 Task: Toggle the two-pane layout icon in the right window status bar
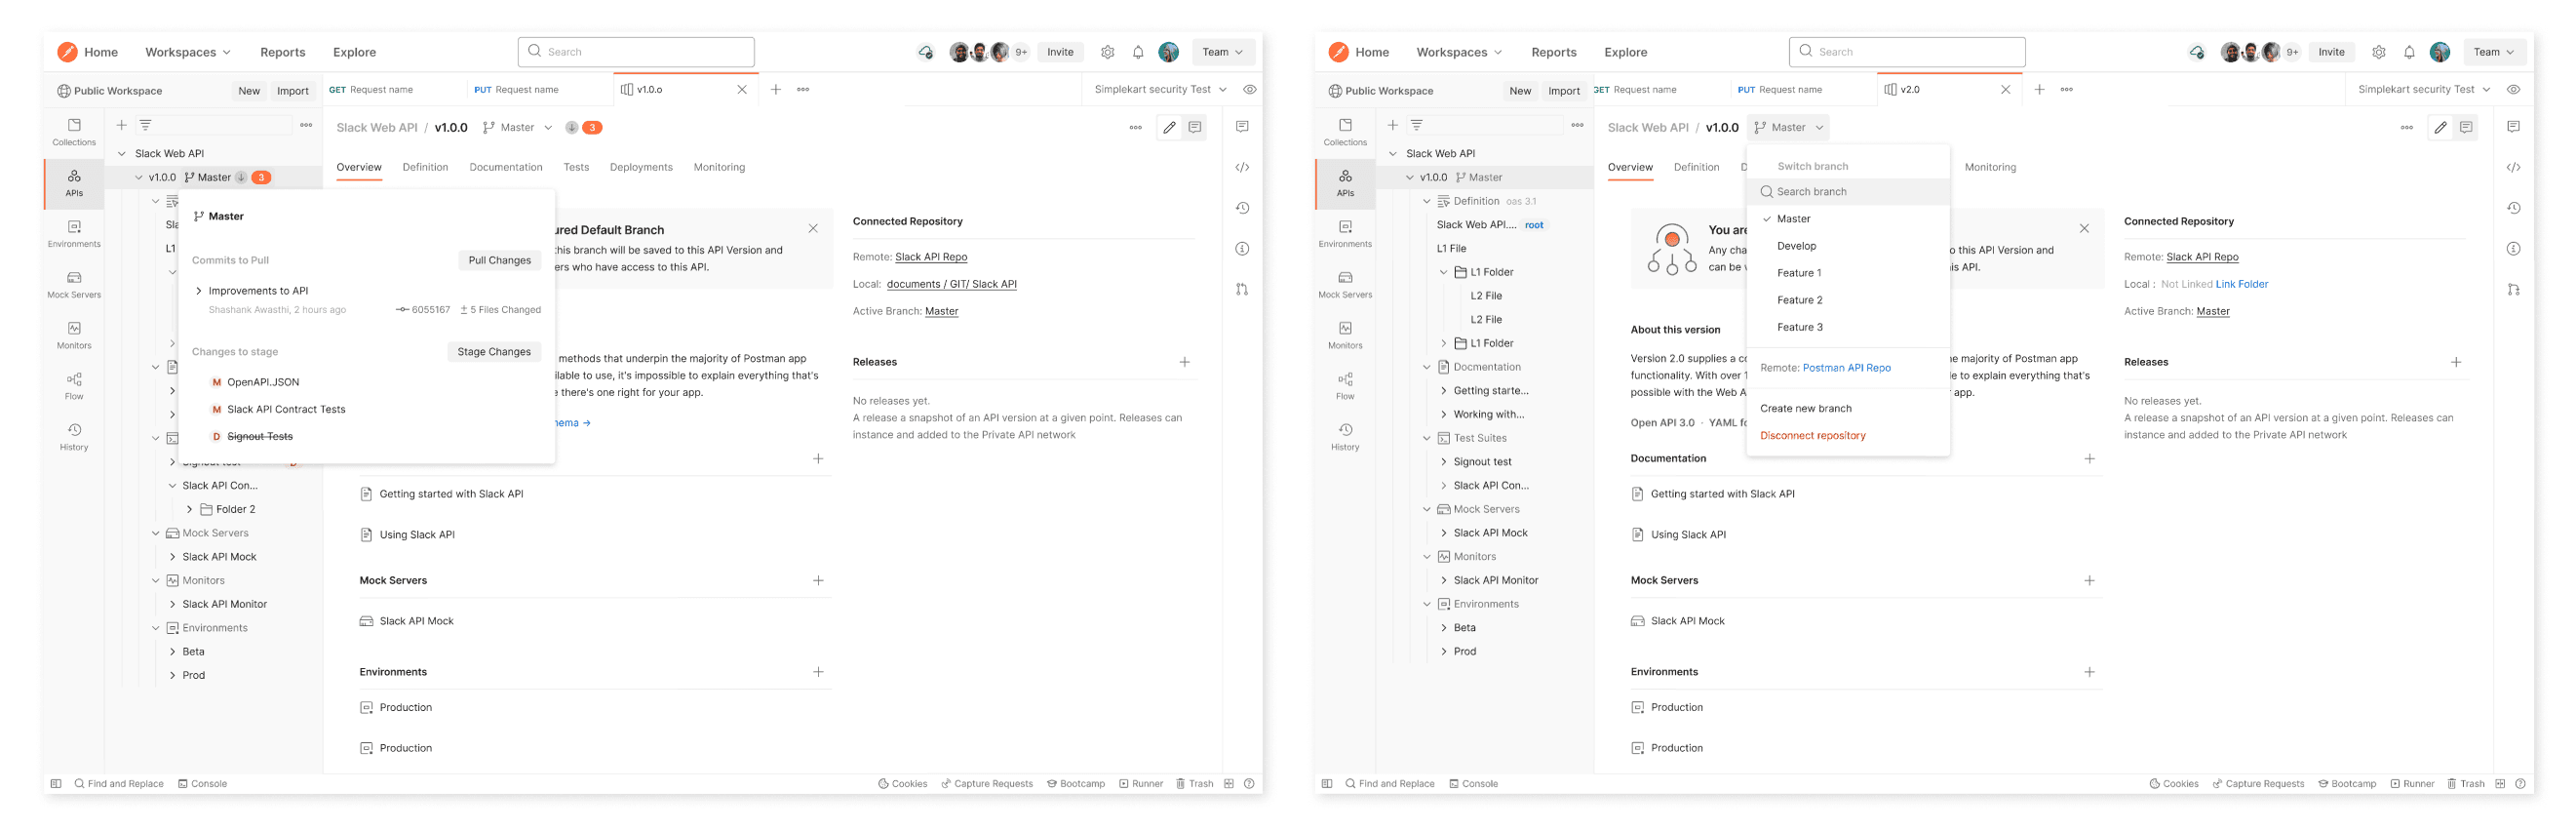coord(2500,784)
